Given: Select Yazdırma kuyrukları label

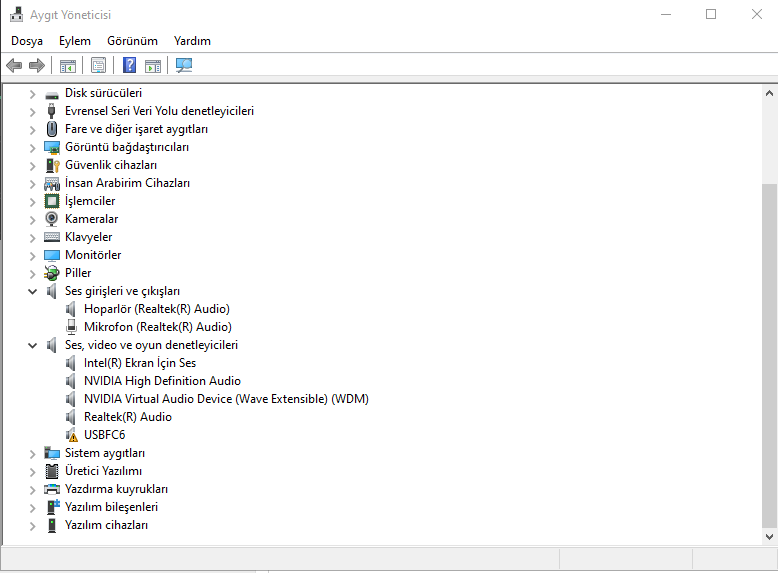Looking at the screenshot, I should (x=116, y=489).
